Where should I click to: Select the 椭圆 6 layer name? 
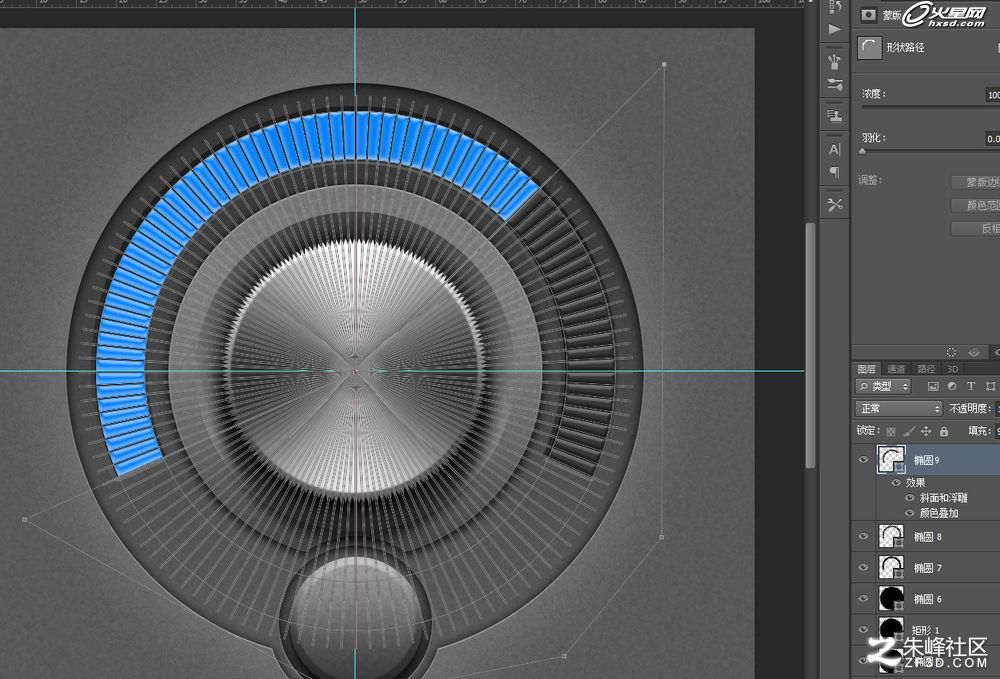point(927,599)
